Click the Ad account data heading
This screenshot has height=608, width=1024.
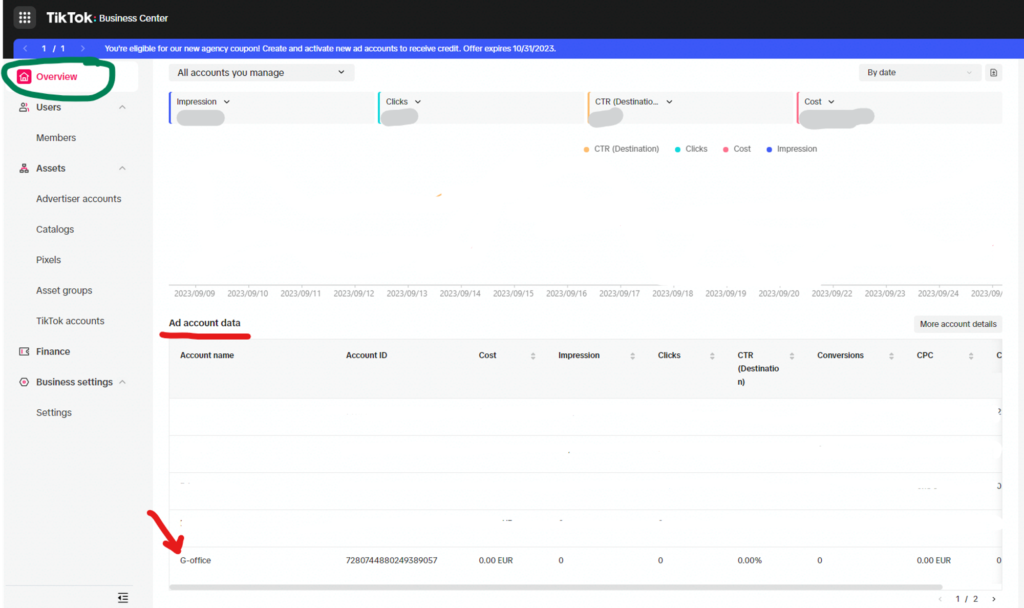pyautogui.click(x=204, y=323)
